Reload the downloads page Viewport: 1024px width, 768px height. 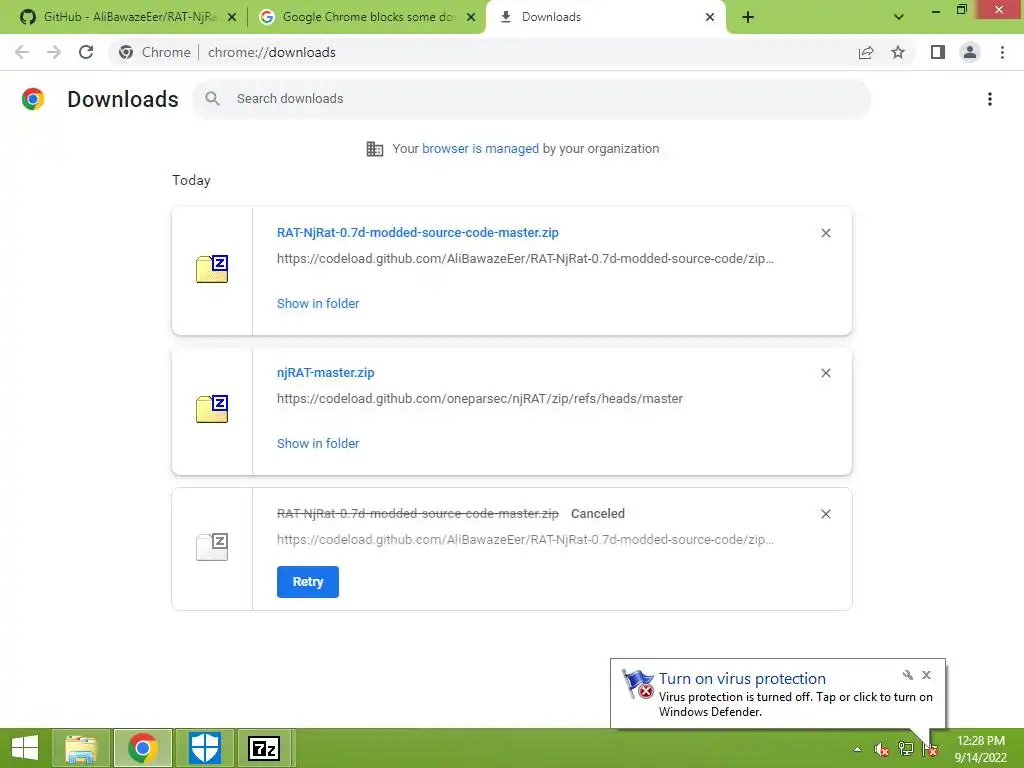pos(86,52)
